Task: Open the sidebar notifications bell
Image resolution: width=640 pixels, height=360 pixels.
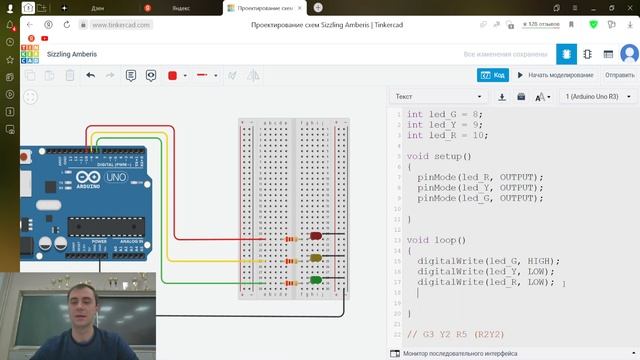Action: tap(10, 25)
